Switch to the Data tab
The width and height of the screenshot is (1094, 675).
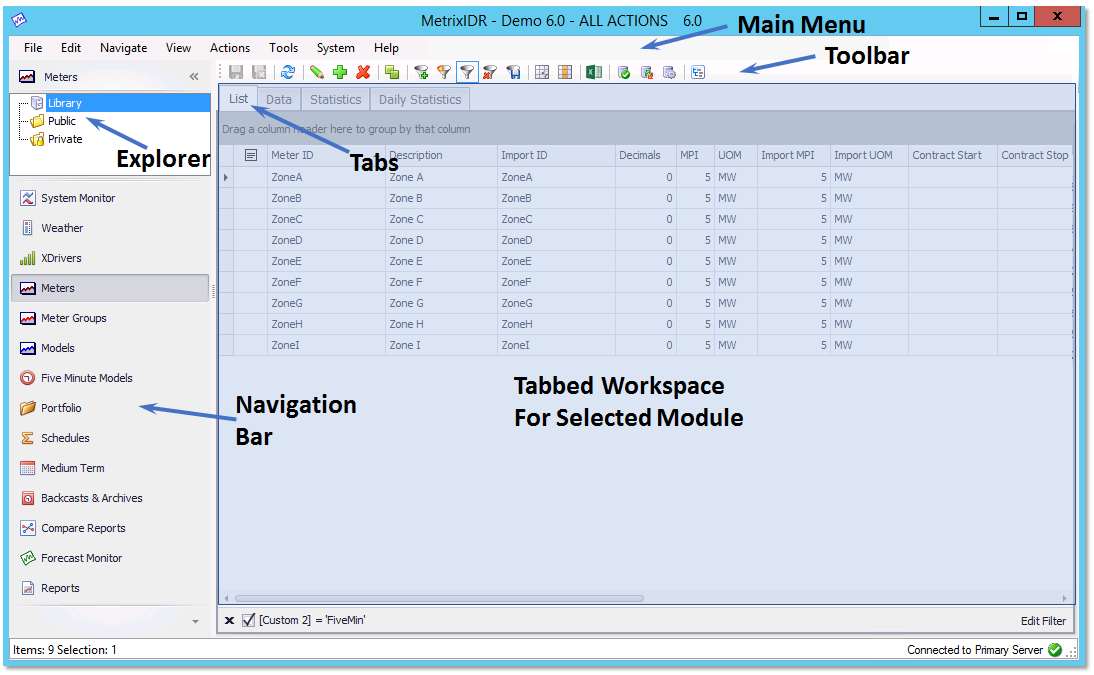pyautogui.click(x=279, y=100)
